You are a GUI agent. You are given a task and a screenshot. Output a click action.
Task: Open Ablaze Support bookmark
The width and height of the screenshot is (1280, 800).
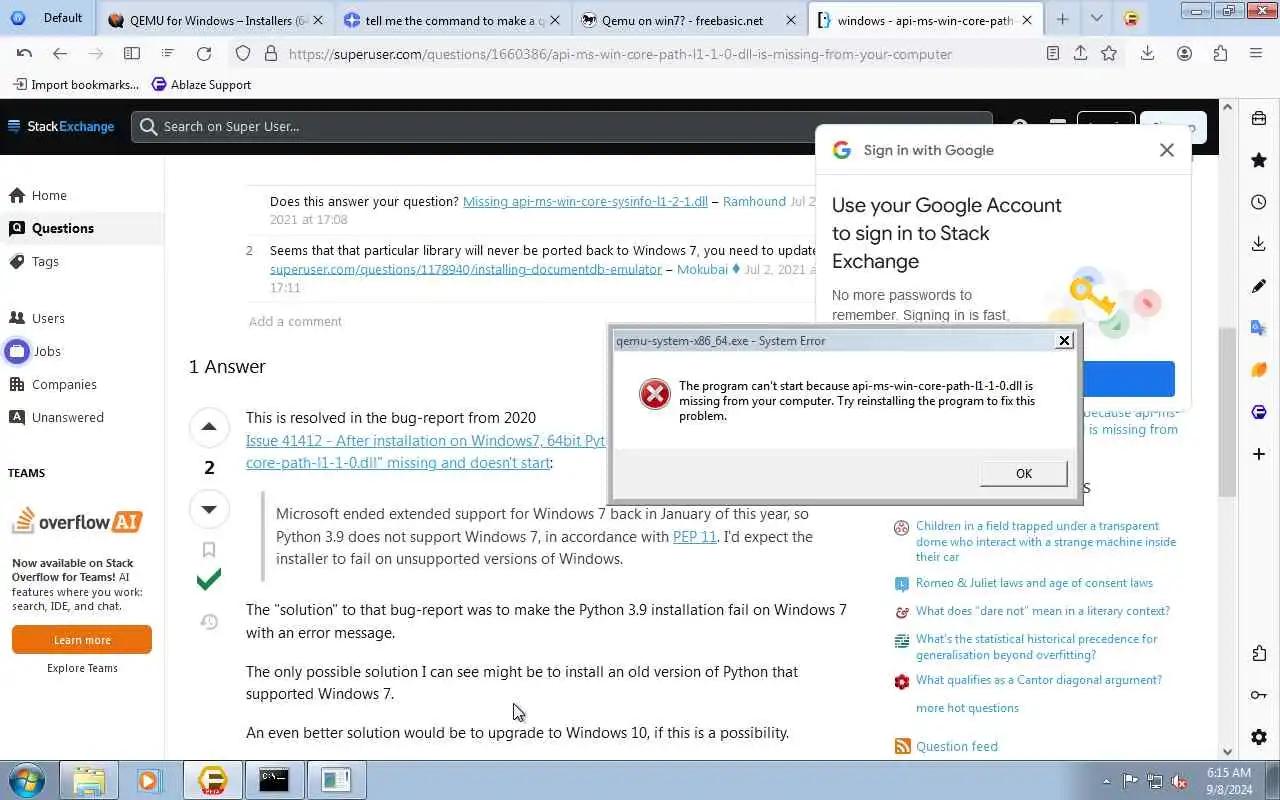click(x=201, y=85)
